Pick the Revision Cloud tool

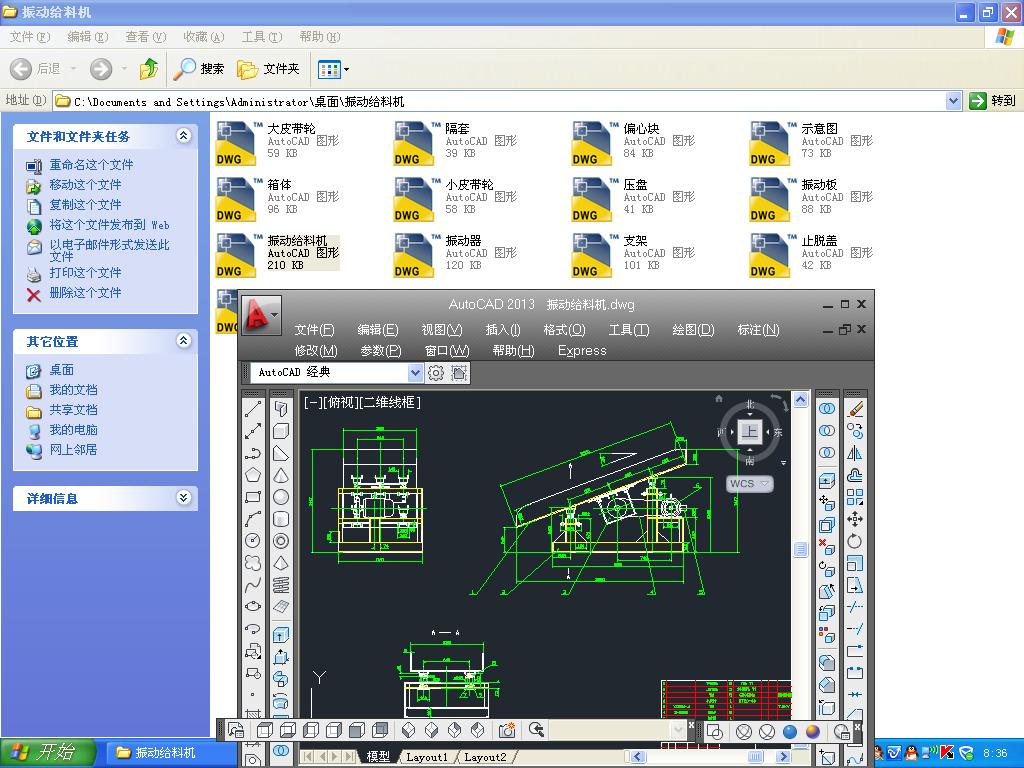254,563
